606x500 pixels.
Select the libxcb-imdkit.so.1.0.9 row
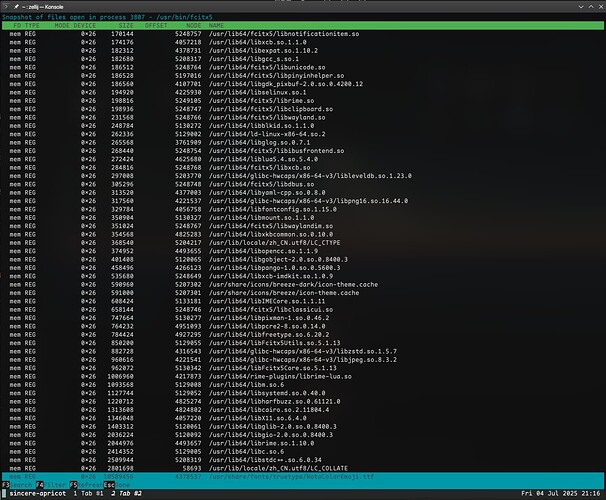[x=303, y=276]
